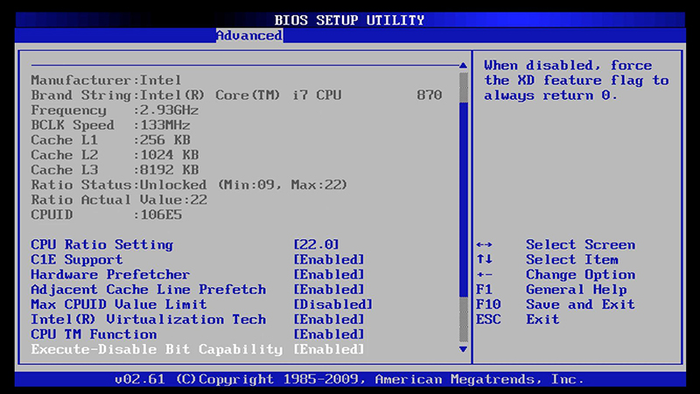This screenshot has height=394, width=700.
Task: Click ESC Exit label
Action: point(517,319)
